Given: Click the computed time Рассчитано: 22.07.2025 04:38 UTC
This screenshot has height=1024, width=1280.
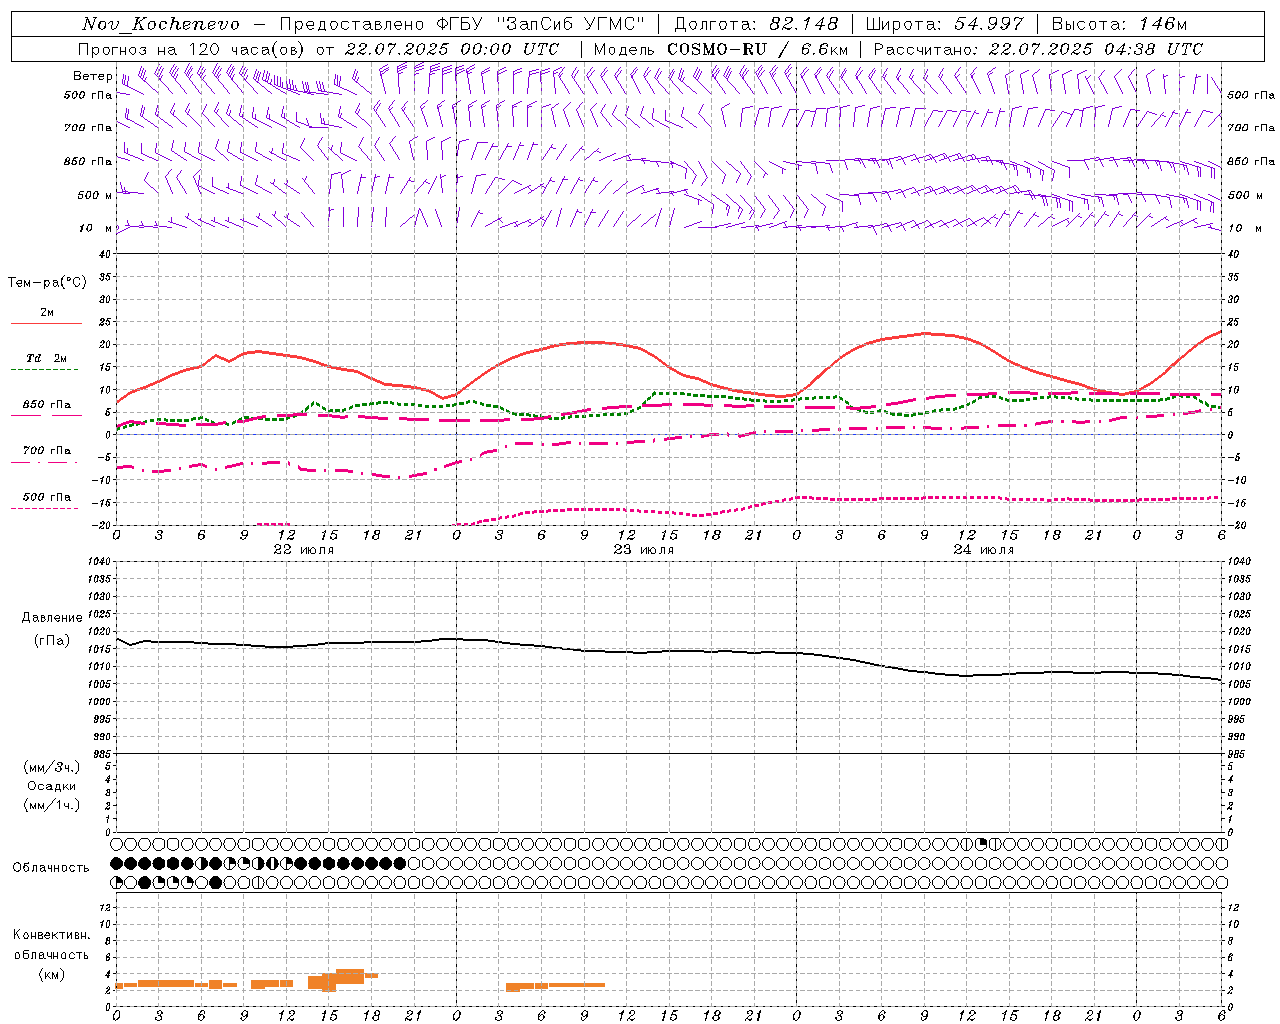Looking at the screenshot, I should pos(1038,49).
